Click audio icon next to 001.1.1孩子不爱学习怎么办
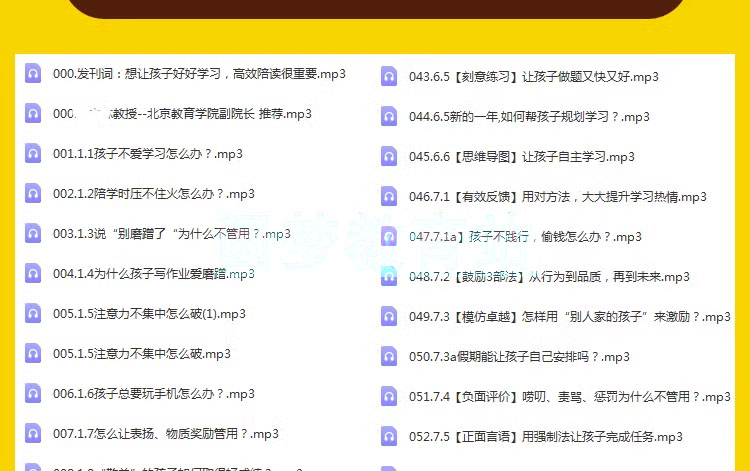This screenshot has height=471, width=750. [33, 153]
